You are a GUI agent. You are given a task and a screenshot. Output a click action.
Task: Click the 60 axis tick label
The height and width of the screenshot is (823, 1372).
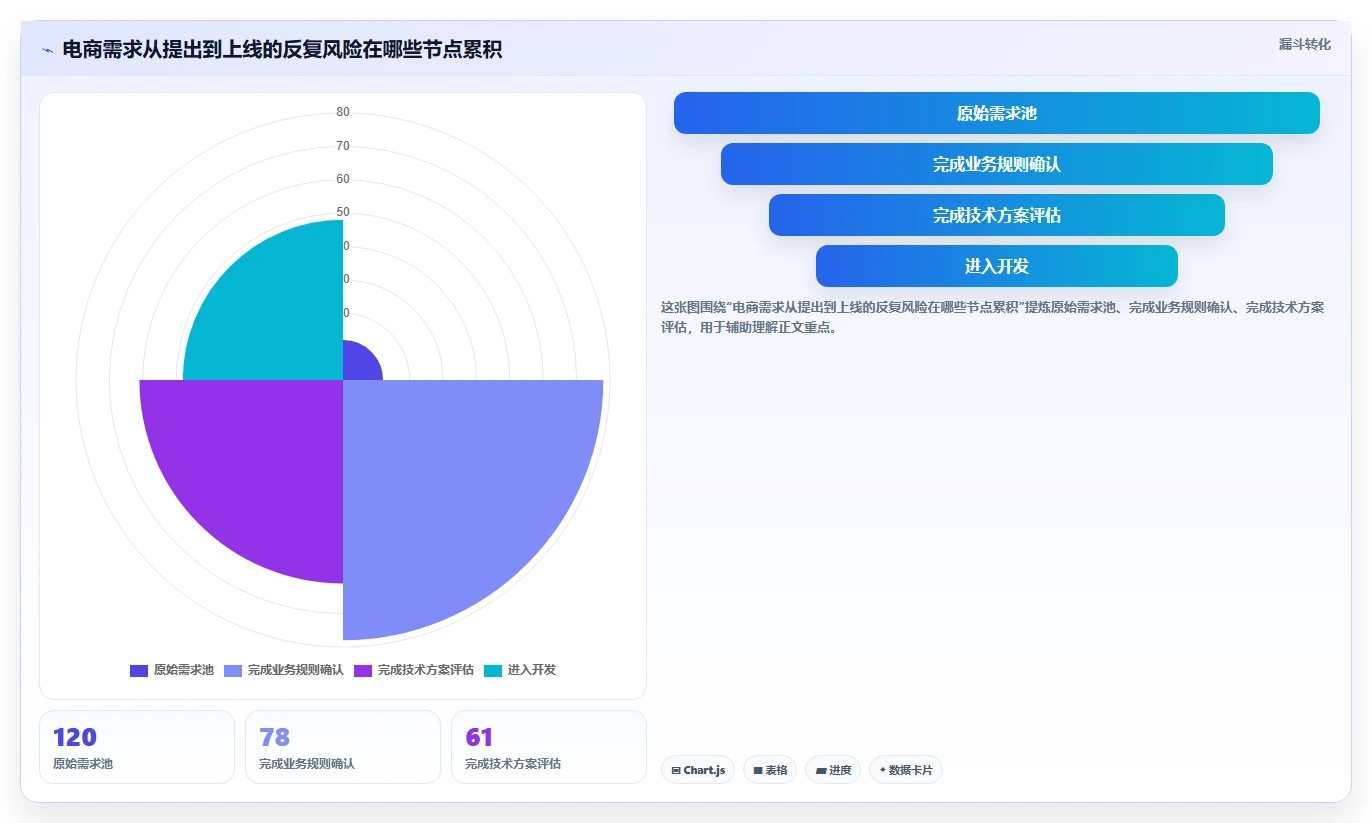point(343,179)
